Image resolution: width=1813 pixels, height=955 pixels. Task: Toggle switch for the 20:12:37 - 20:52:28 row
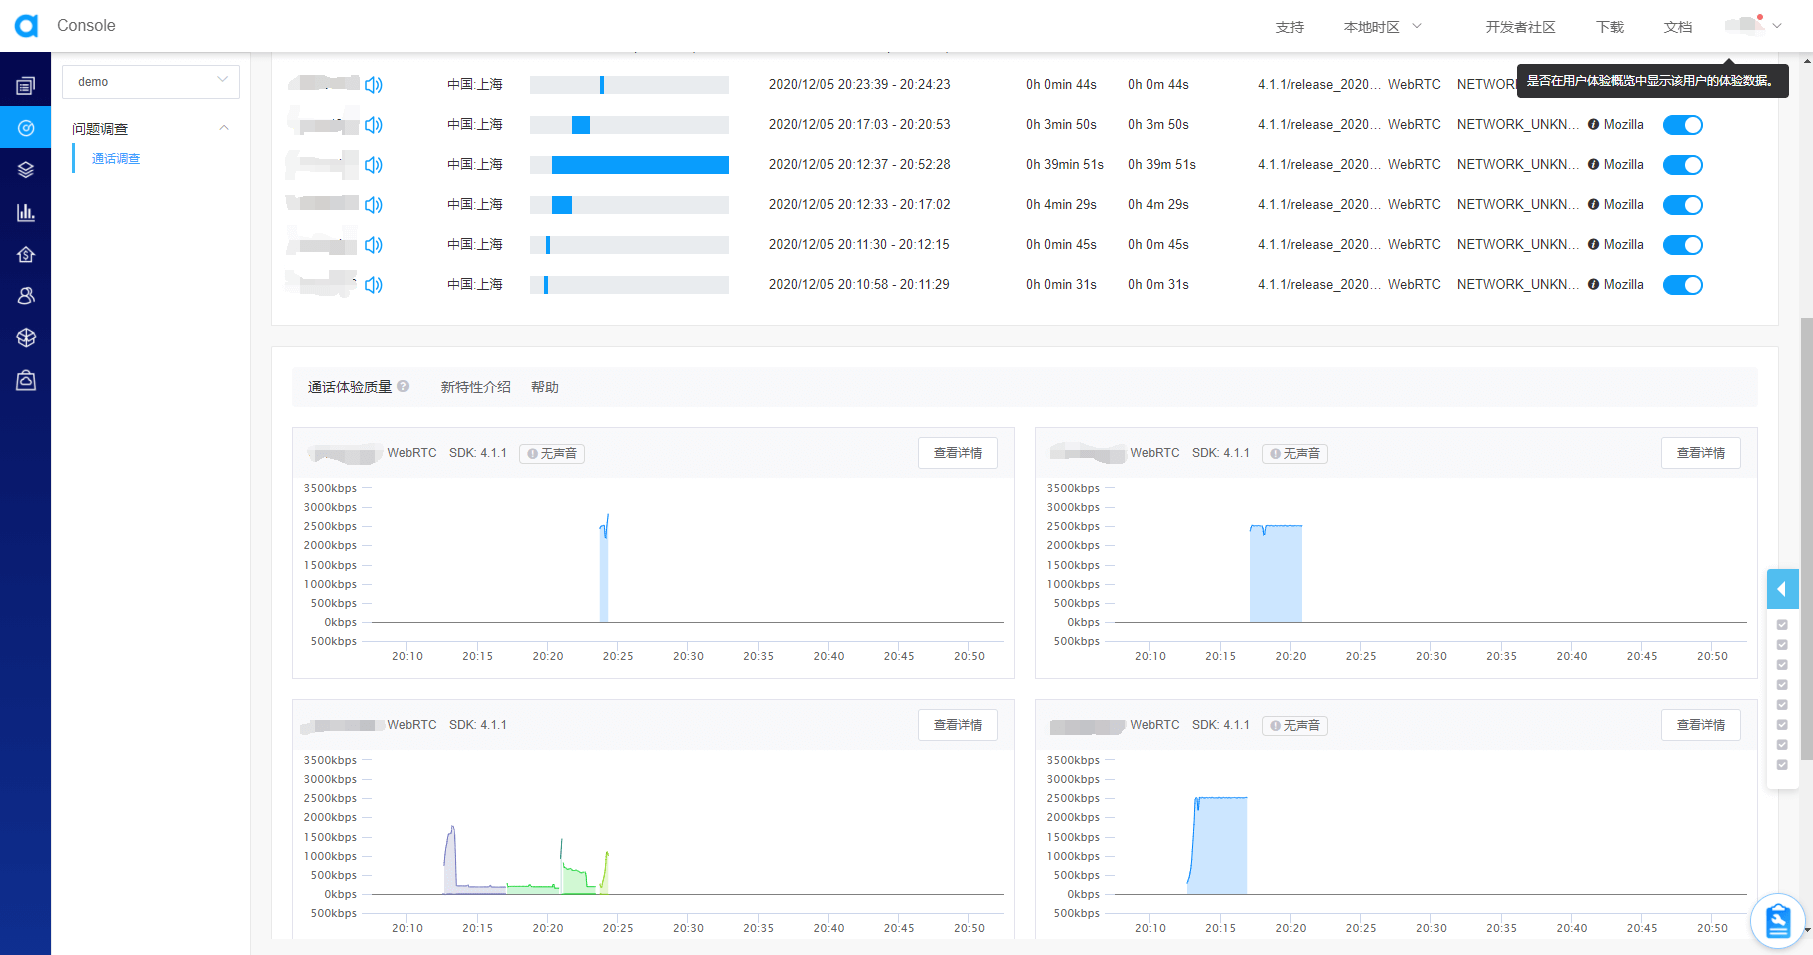coord(1683,165)
